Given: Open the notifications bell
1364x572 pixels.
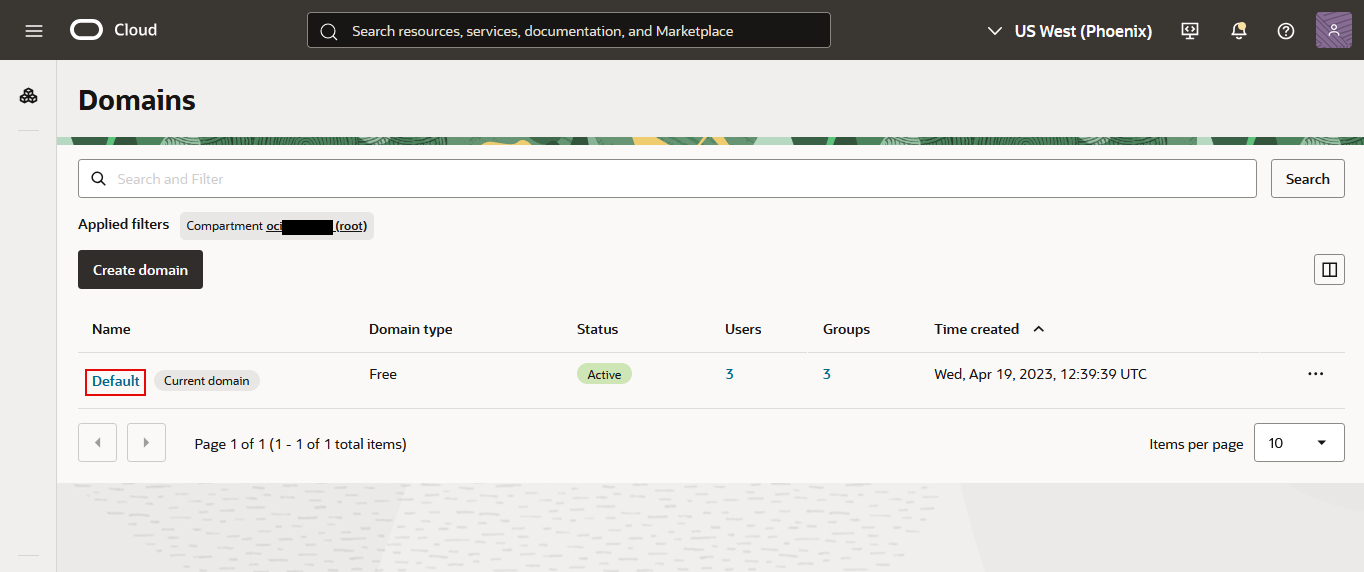Looking at the screenshot, I should coord(1238,31).
